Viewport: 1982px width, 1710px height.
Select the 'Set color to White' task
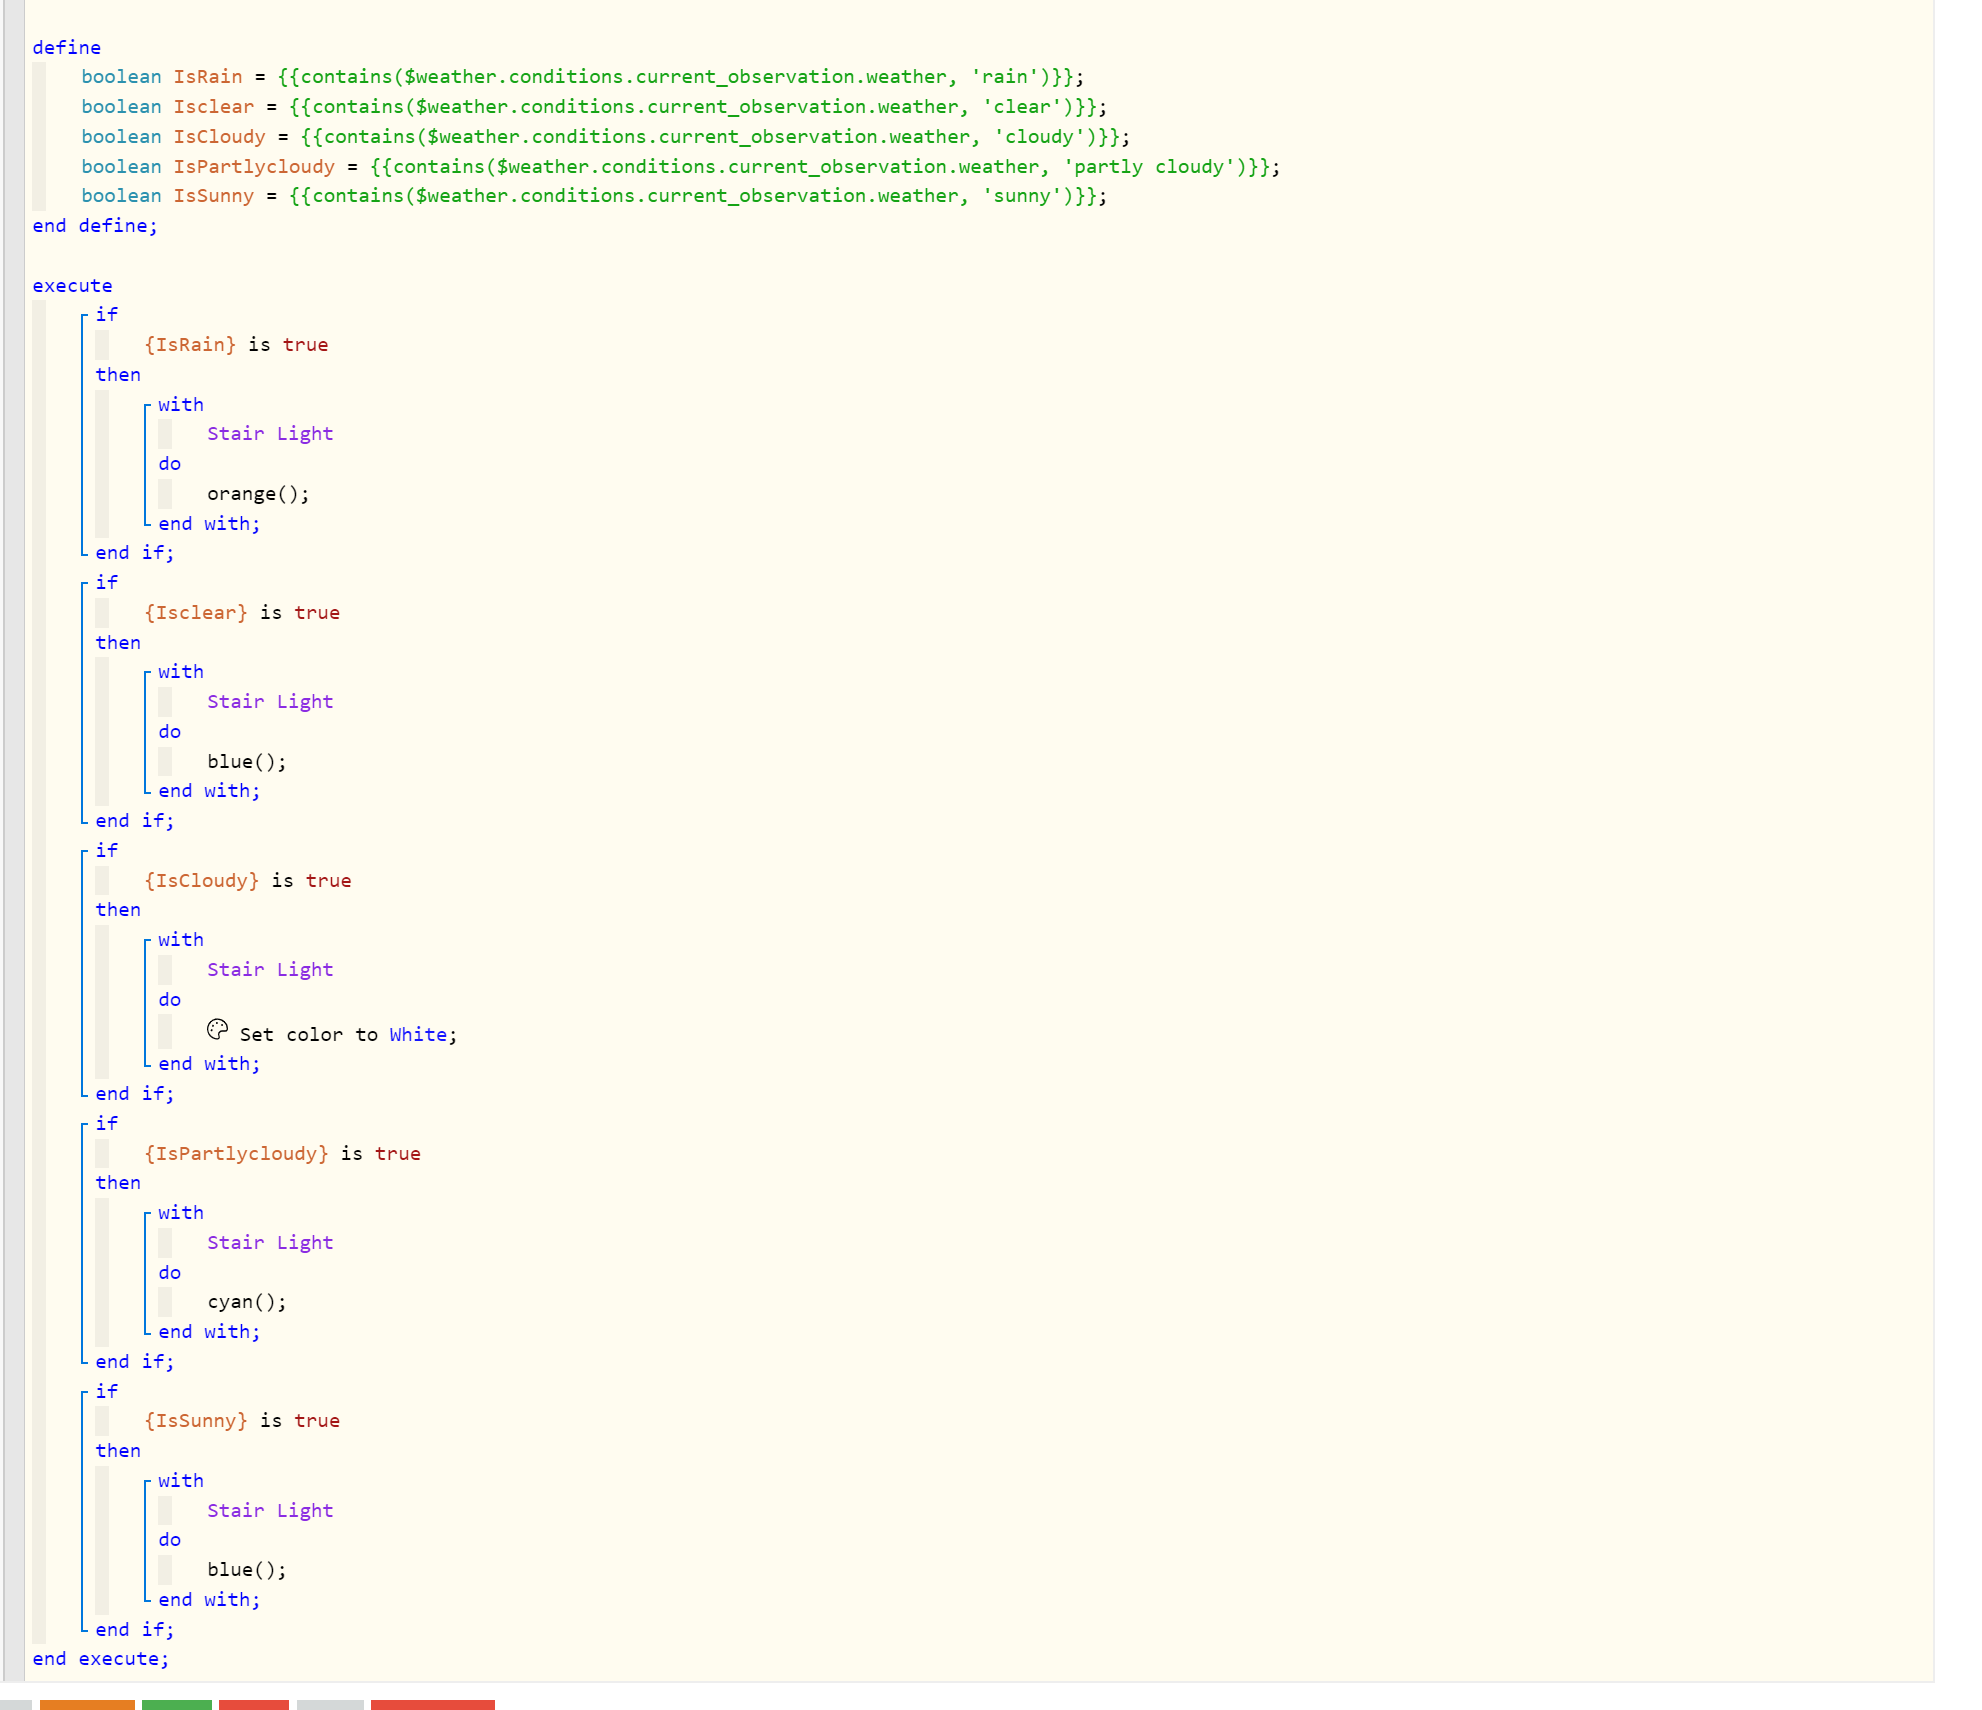(x=347, y=1035)
